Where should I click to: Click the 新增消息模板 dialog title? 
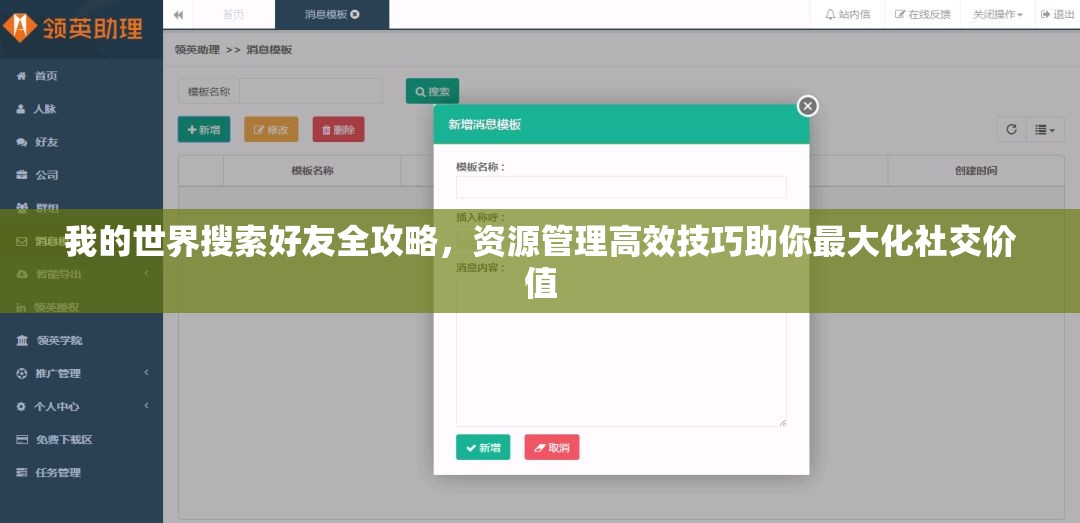[485, 125]
